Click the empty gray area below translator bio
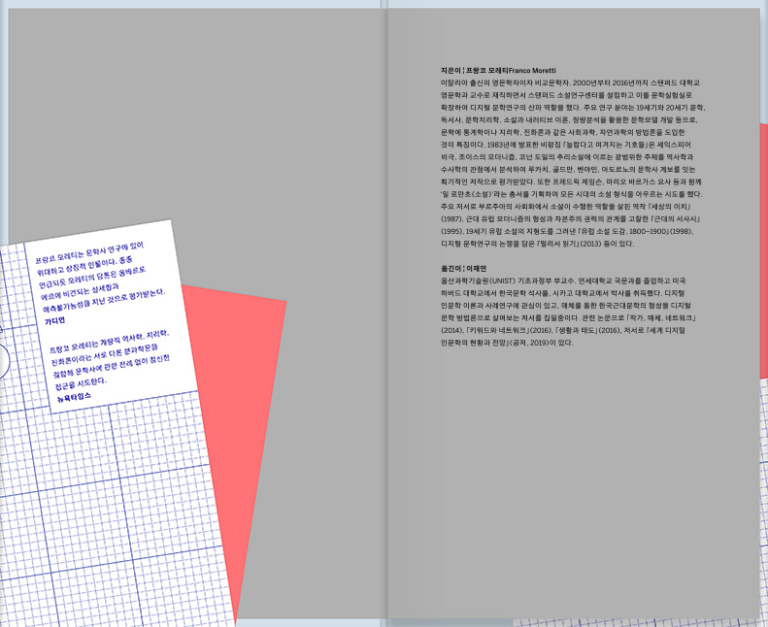The image size is (768, 627). pos(570,480)
